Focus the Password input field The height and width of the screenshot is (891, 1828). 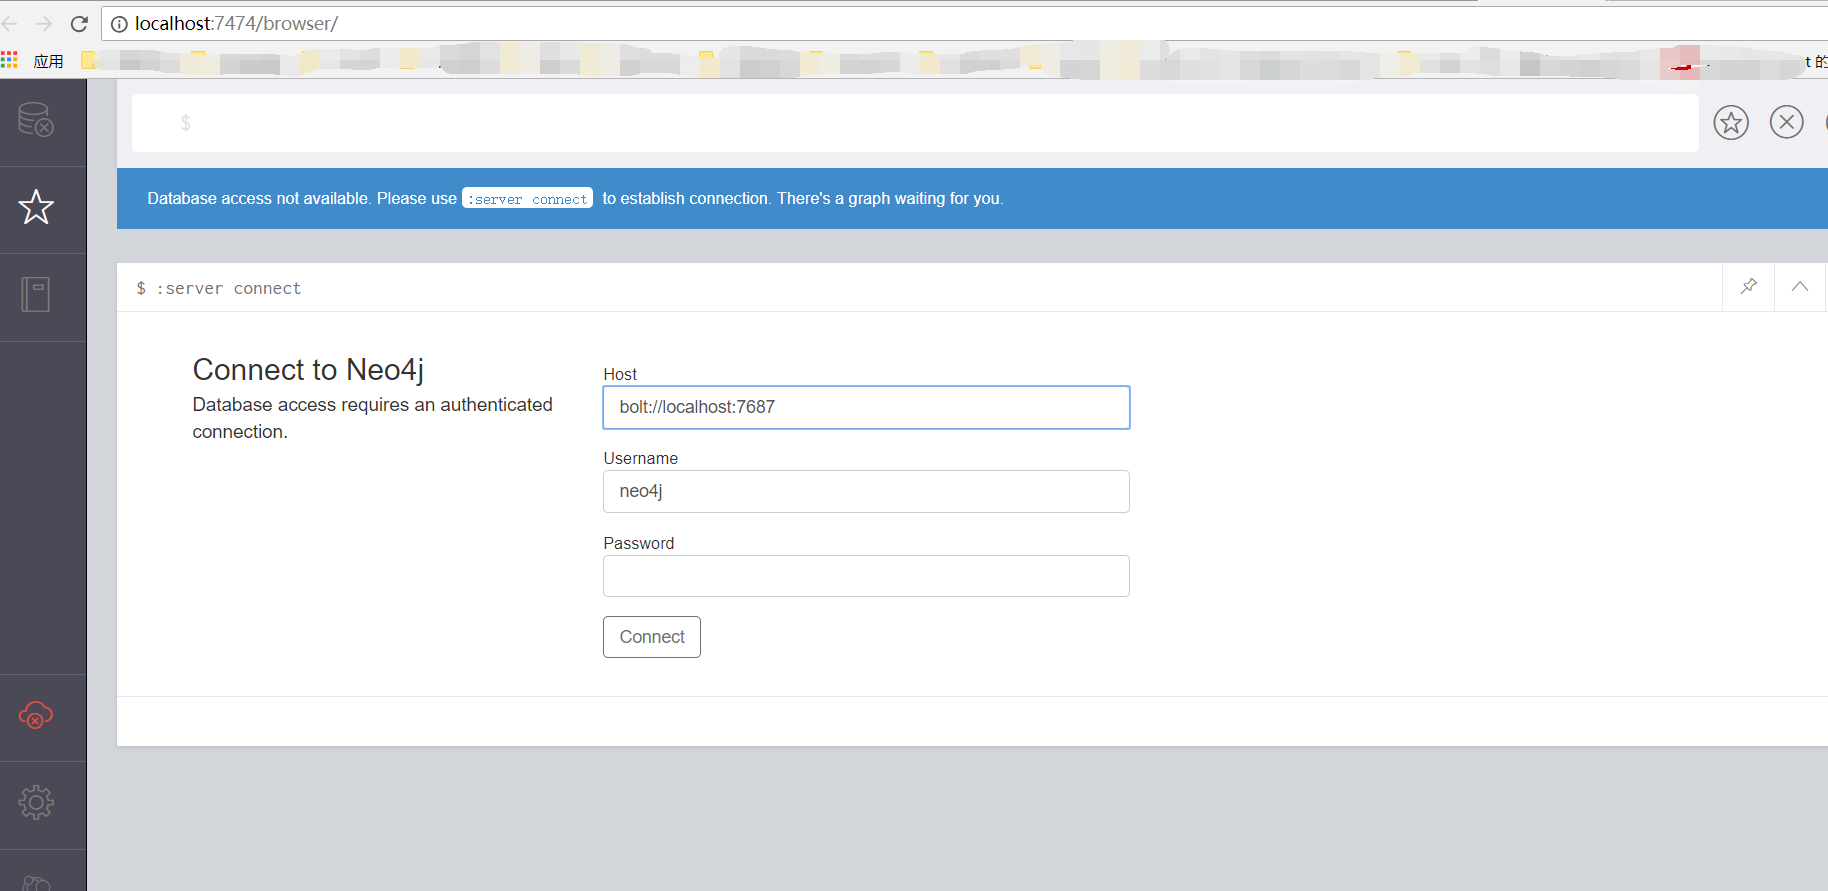click(866, 576)
